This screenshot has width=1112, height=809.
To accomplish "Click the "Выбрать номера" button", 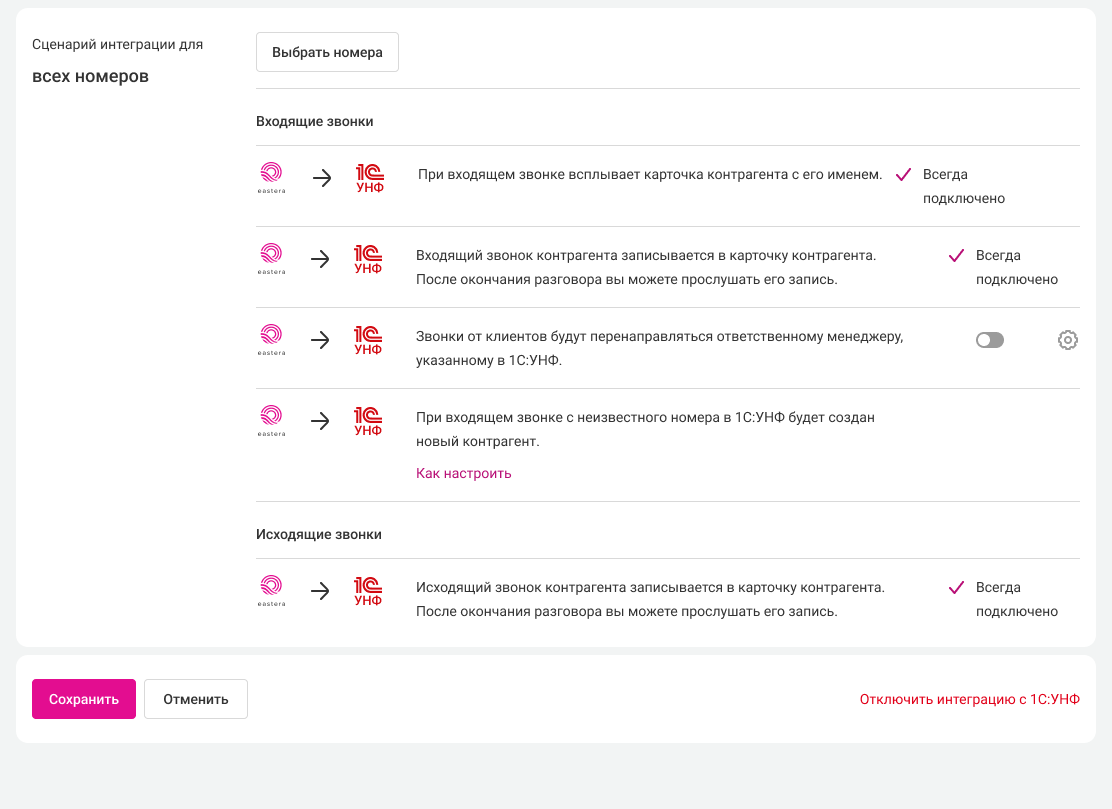I will 327,52.
